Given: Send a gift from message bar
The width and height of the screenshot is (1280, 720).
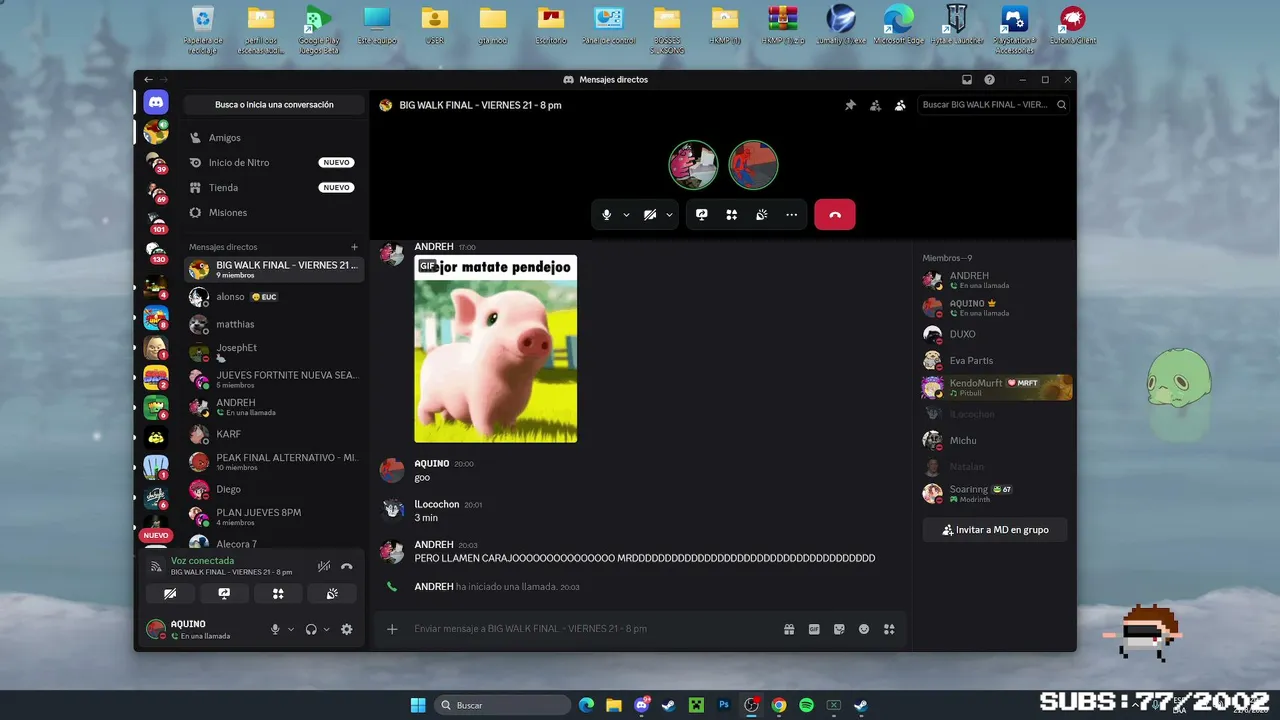Looking at the screenshot, I should [789, 629].
